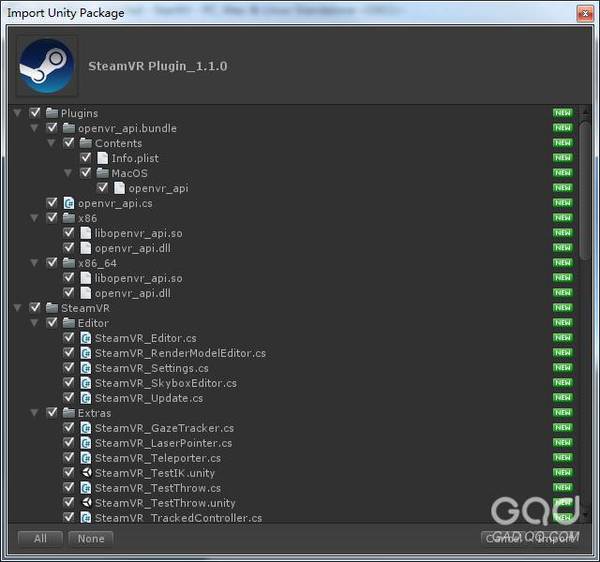The height and width of the screenshot is (562, 600).
Task: Click the SteamVR_Settings.cs script icon
Action: tap(85, 368)
